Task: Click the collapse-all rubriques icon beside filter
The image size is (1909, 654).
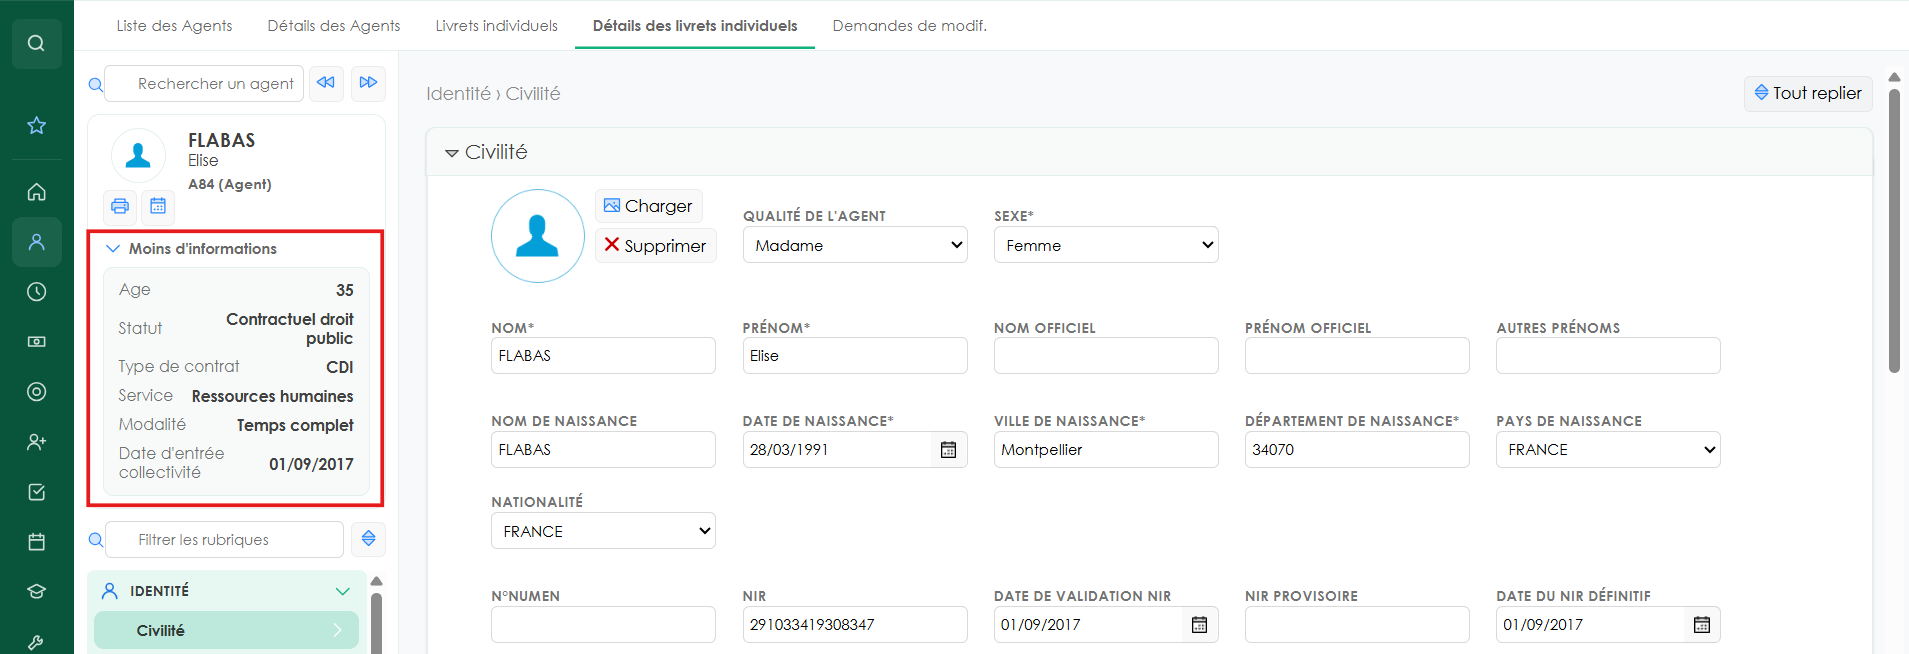Action: click(368, 539)
